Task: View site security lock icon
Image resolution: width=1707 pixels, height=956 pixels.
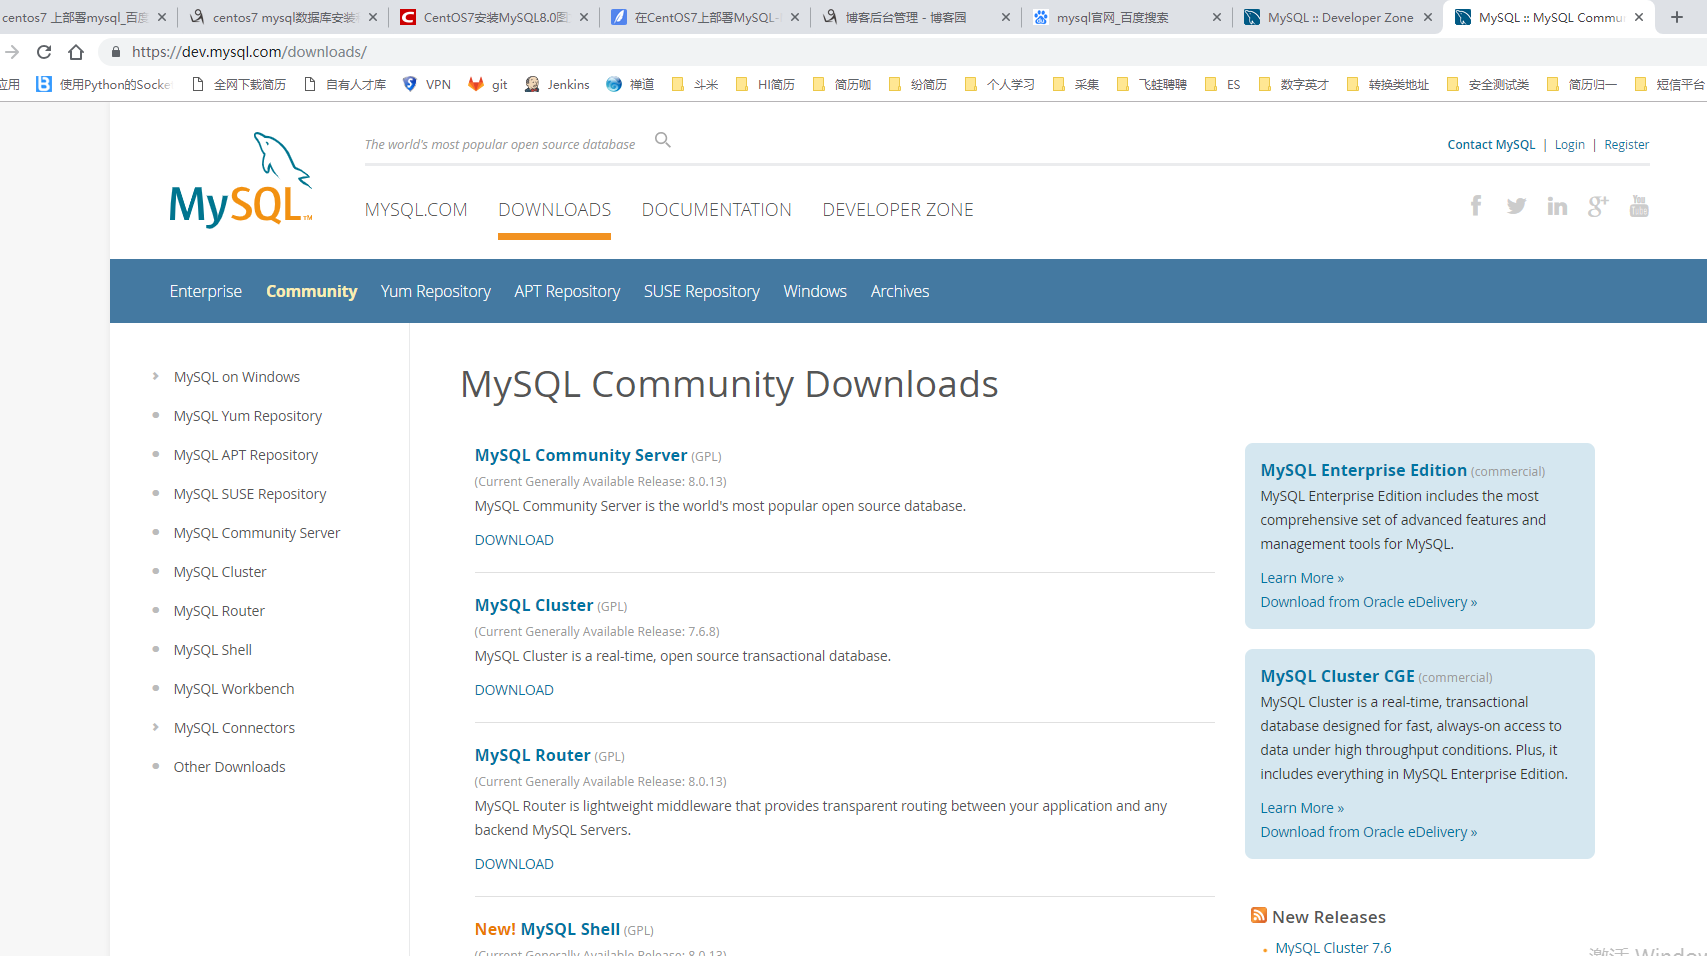Action: pyautogui.click(x=116, y=52)
